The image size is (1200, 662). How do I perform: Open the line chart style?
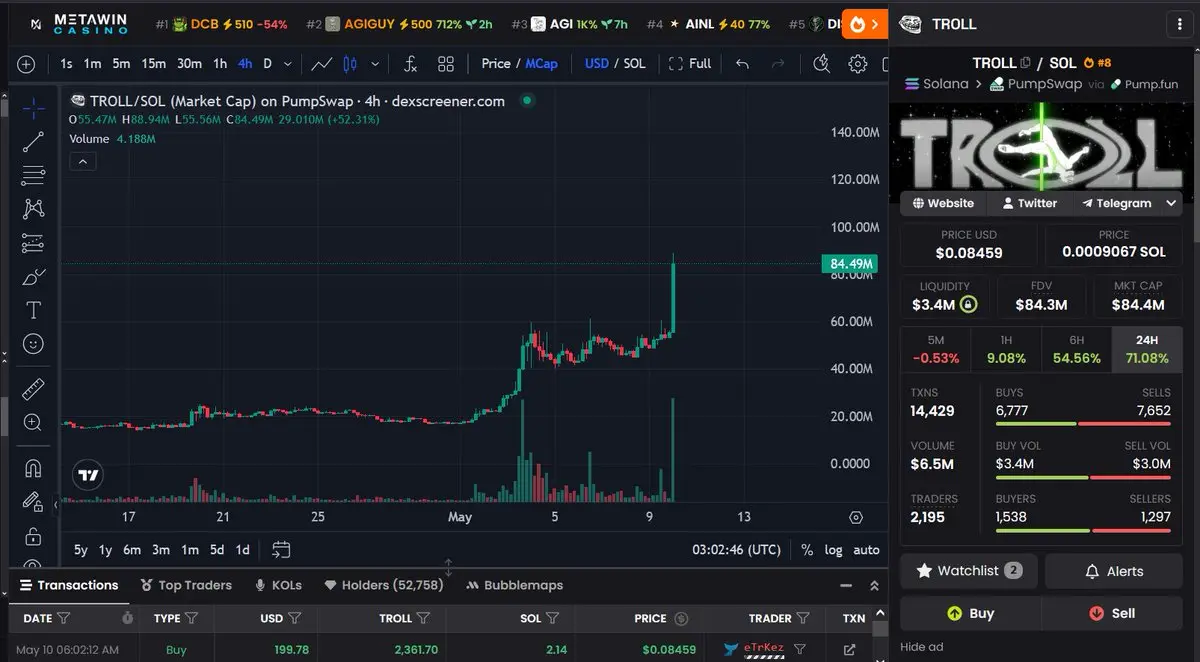(x=322, y=64)
